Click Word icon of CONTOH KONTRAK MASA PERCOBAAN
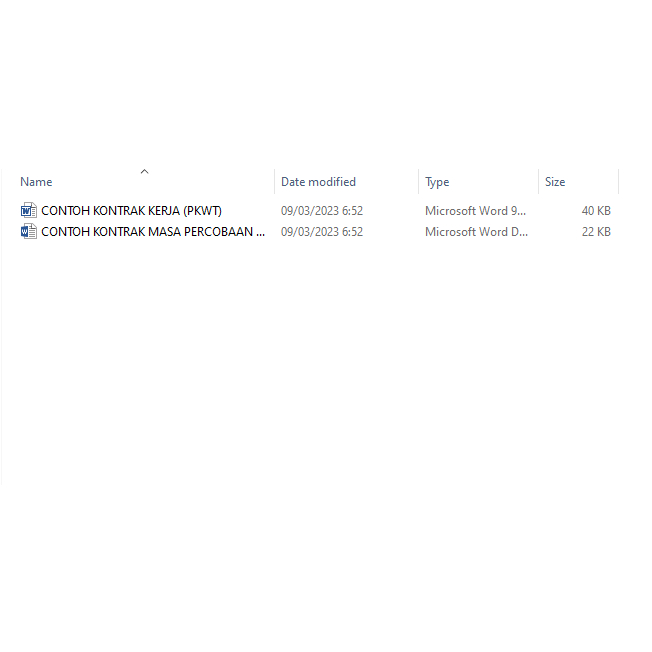Viewport: 652px width, 652px height. tap(29, 232)
